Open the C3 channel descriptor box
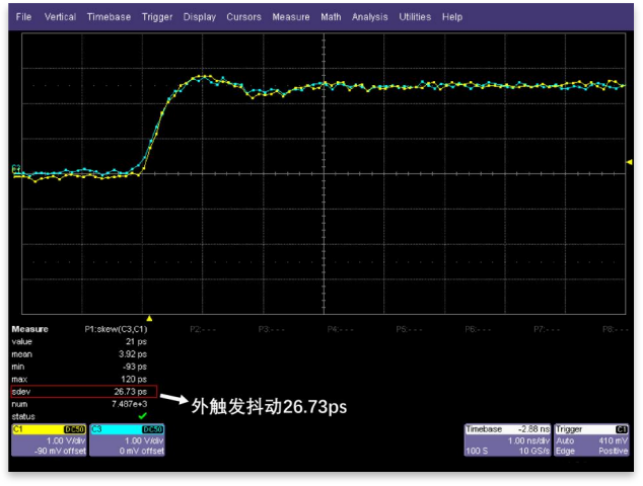This screenshot has width=643, height=486. pos(127,440)
